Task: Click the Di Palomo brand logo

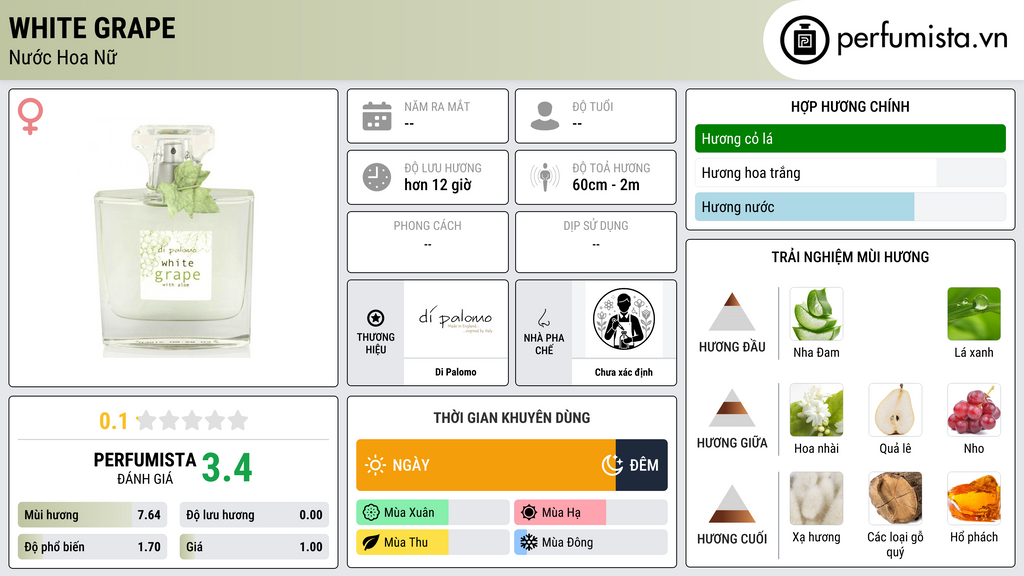Action: pyautogui.click(x=456, y=319)
